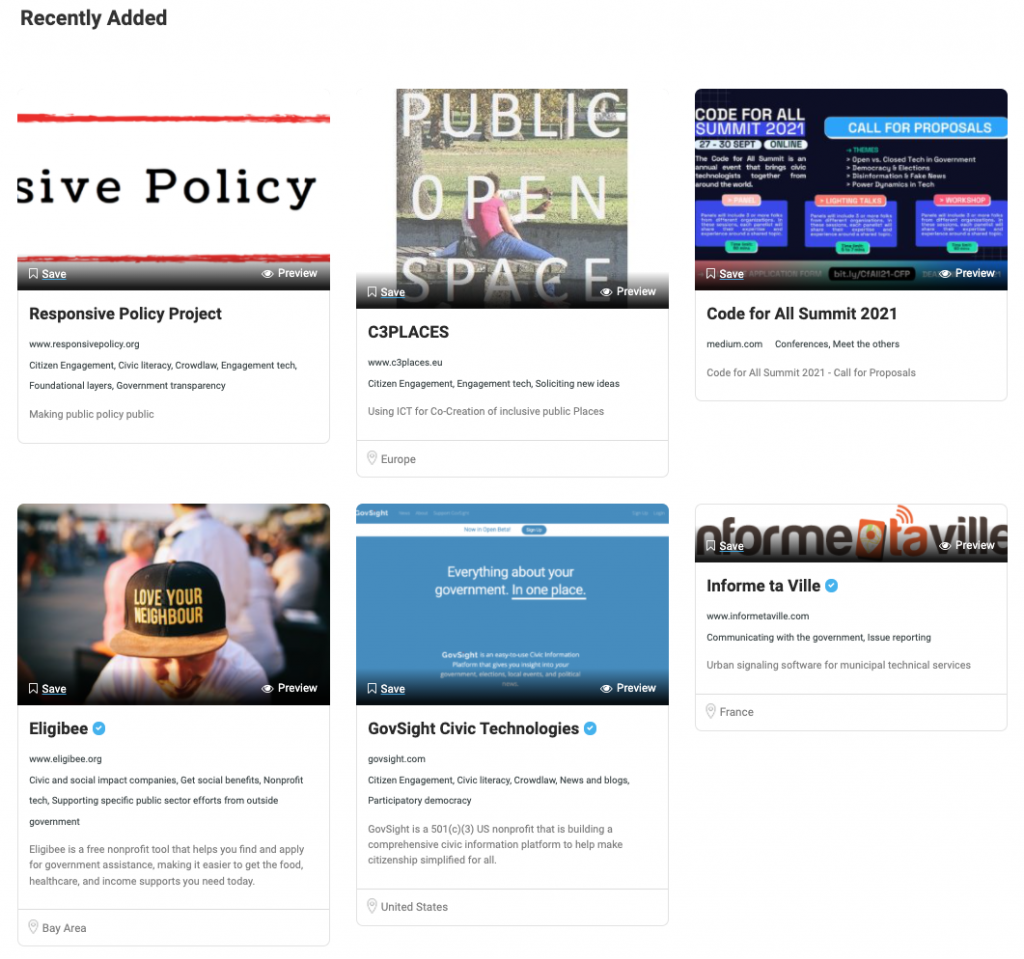Image resolution: width=1024 pixels, height=959 pixels.
Task: Click the Recently Added heading
Action: click(x=93, y=18)
